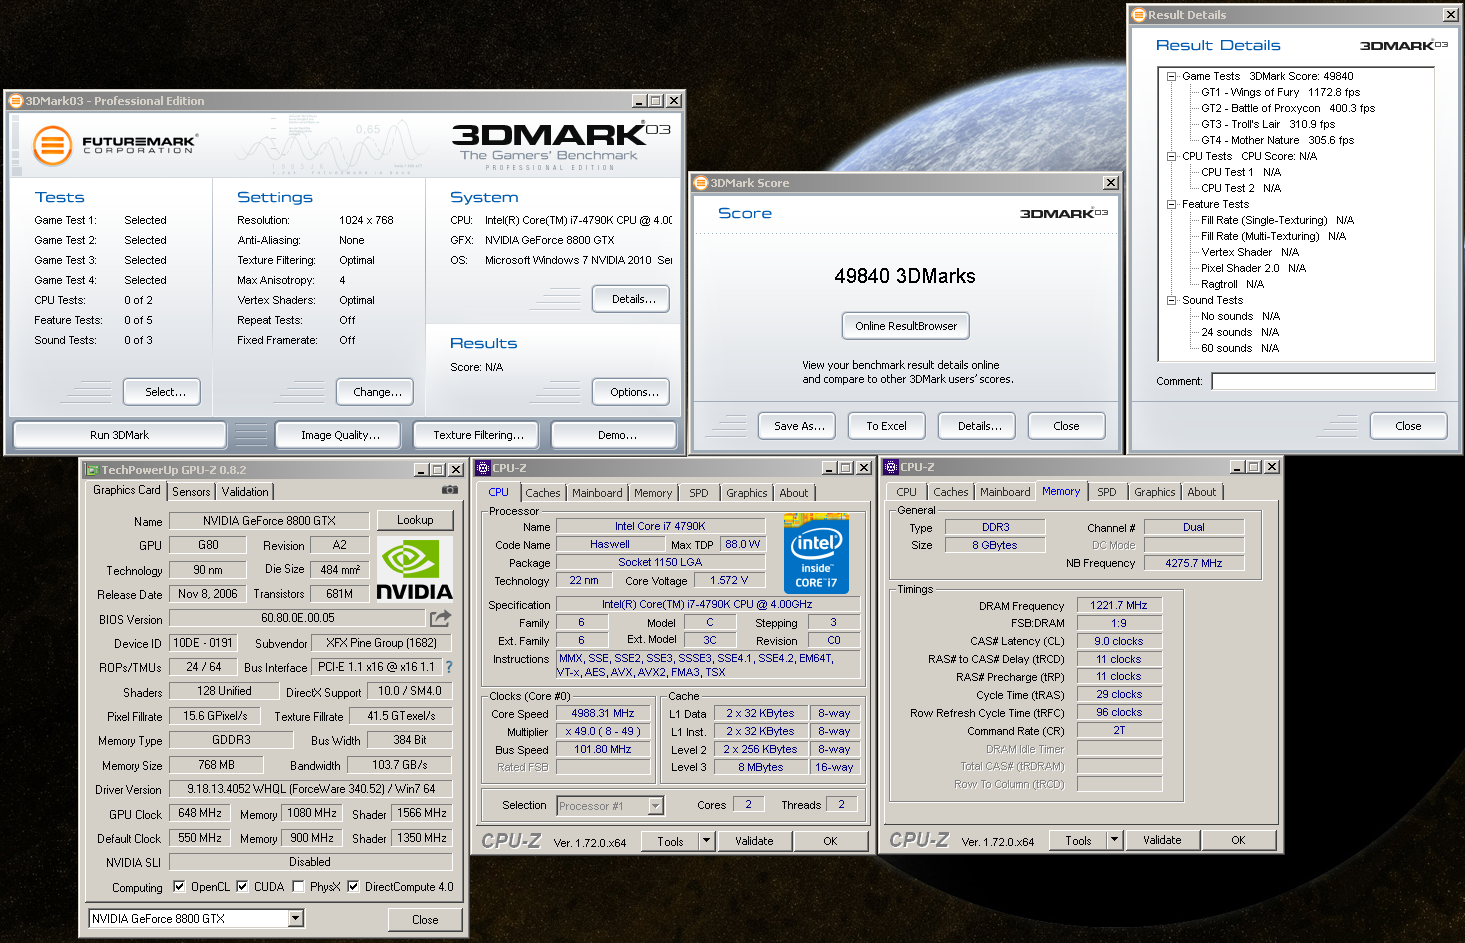
Task: Click the Driver Version field in GPU-Z
Action: [311, 789]
